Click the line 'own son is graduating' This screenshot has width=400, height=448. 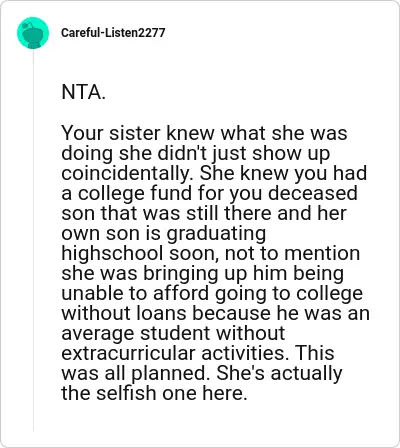[x=164, y=233]
